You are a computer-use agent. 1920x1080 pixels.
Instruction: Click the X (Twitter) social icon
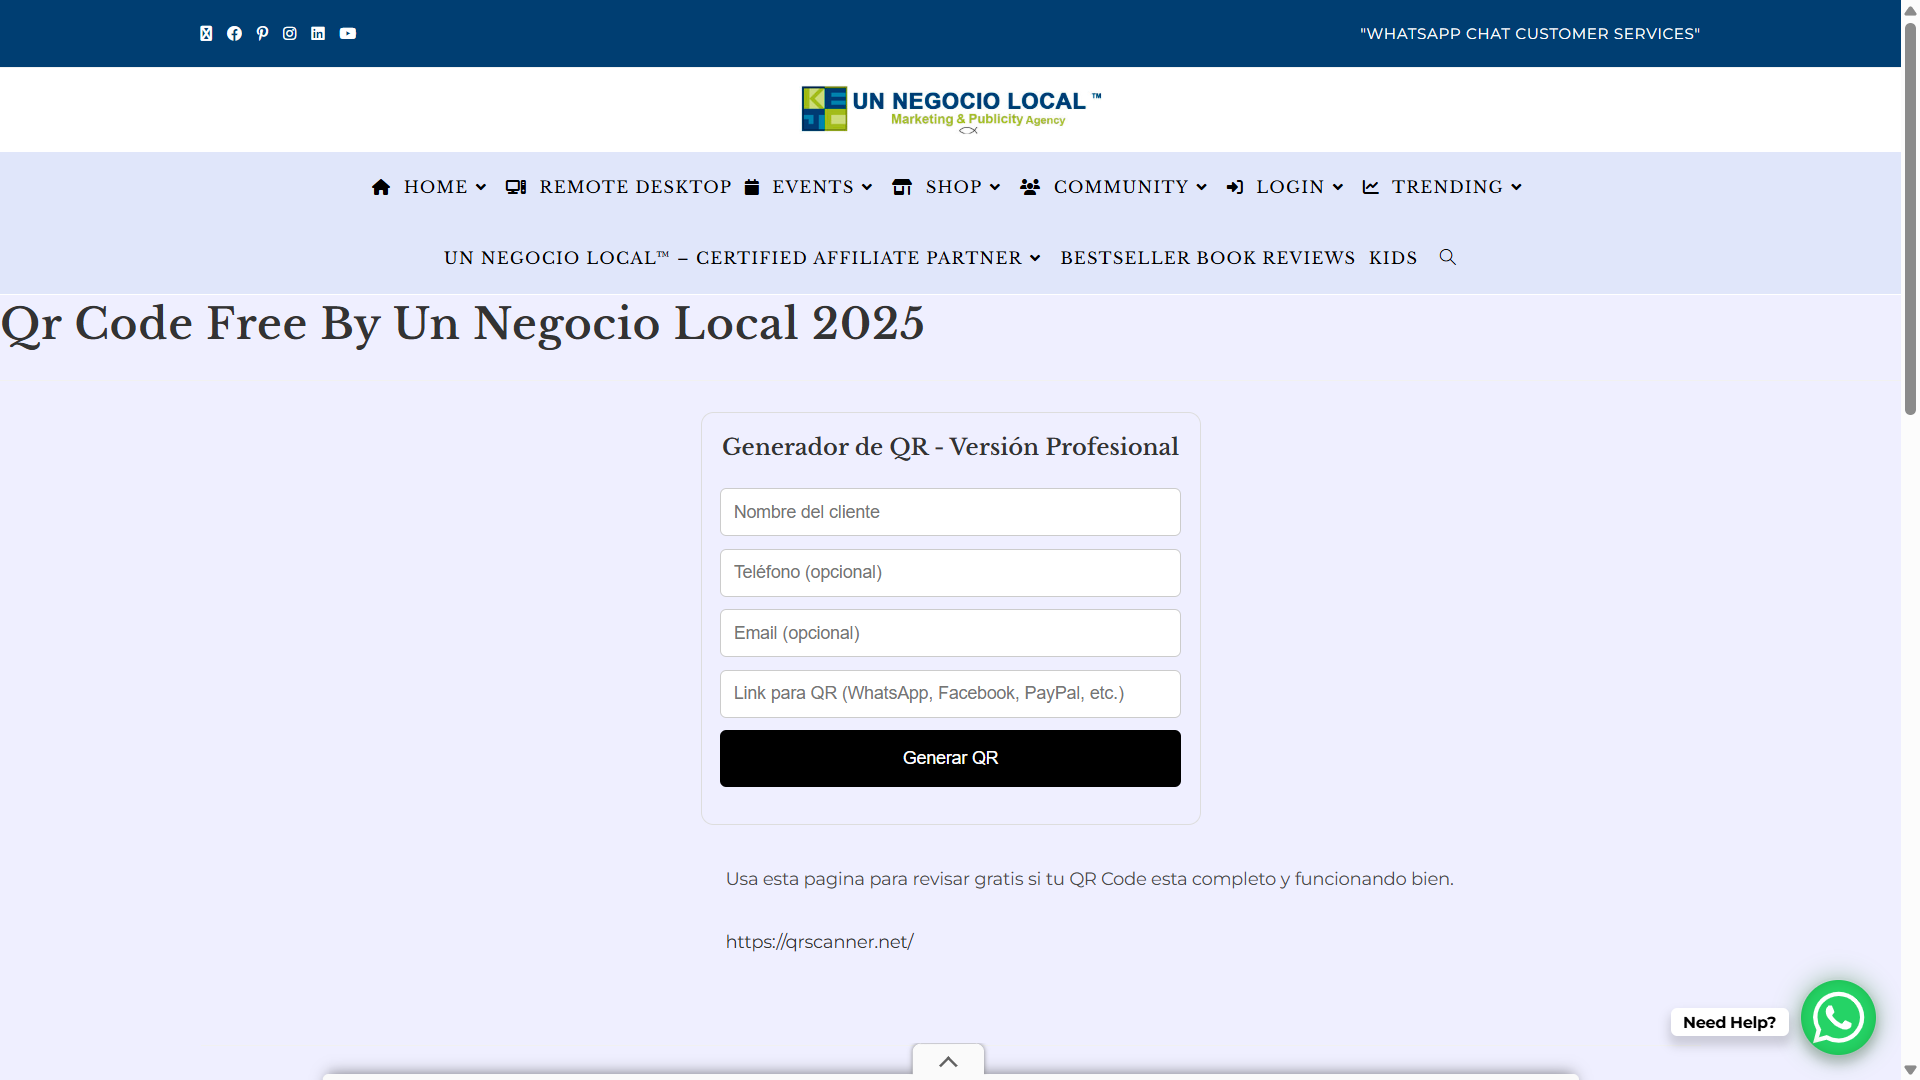[206, 33]
